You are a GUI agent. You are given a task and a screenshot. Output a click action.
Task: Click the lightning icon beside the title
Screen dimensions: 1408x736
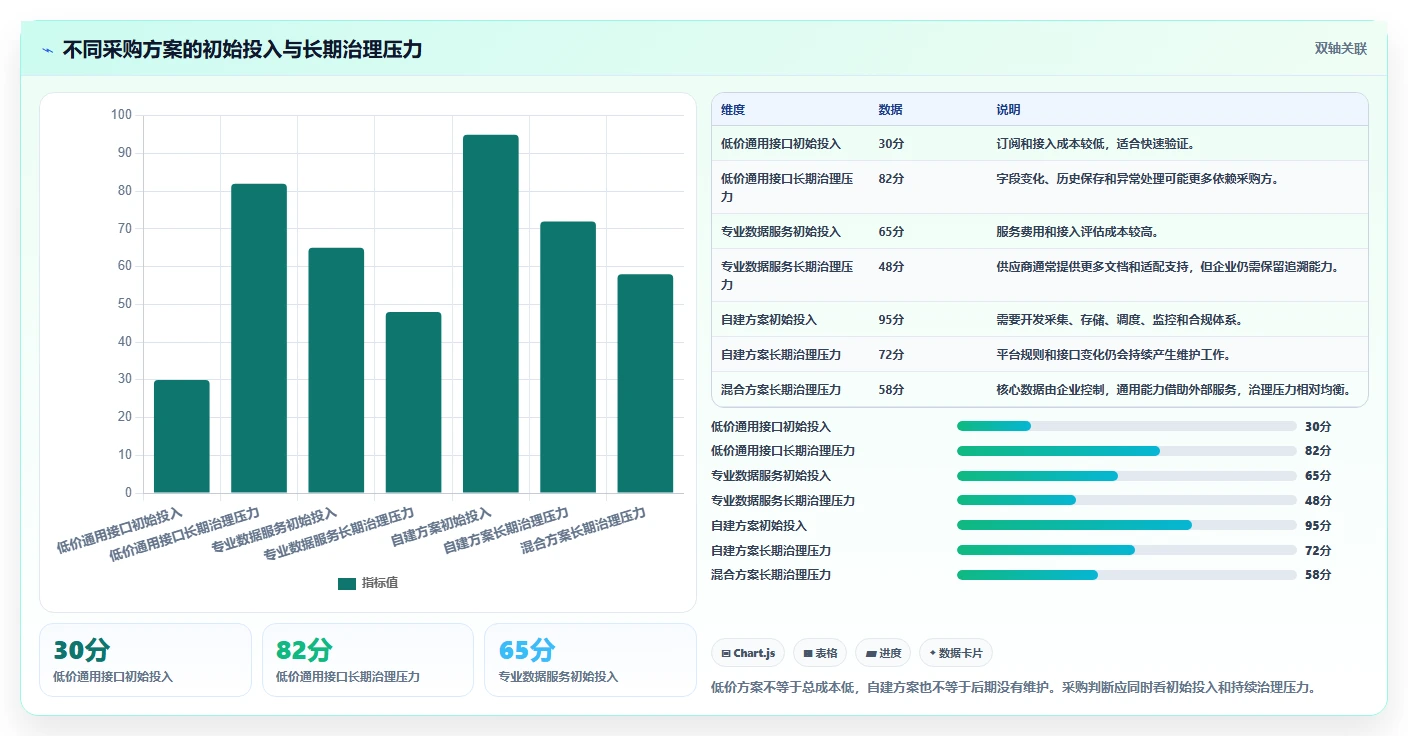tap(47, 50)
